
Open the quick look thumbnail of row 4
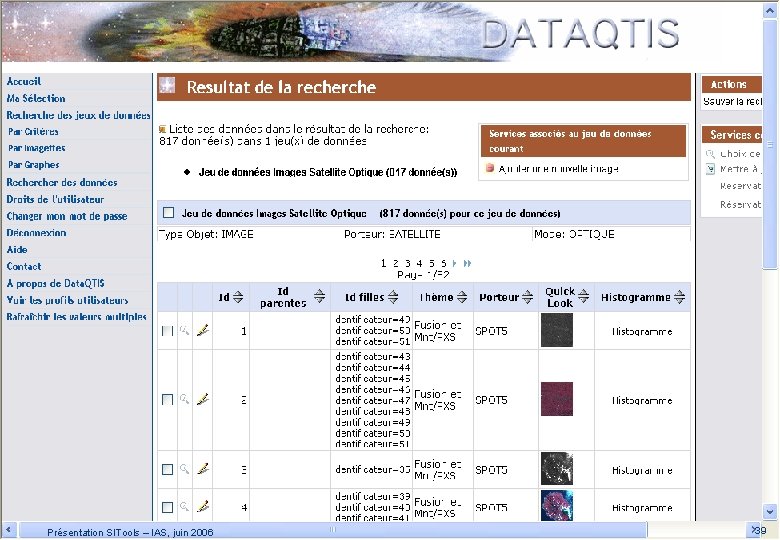[x=557, y=506]
